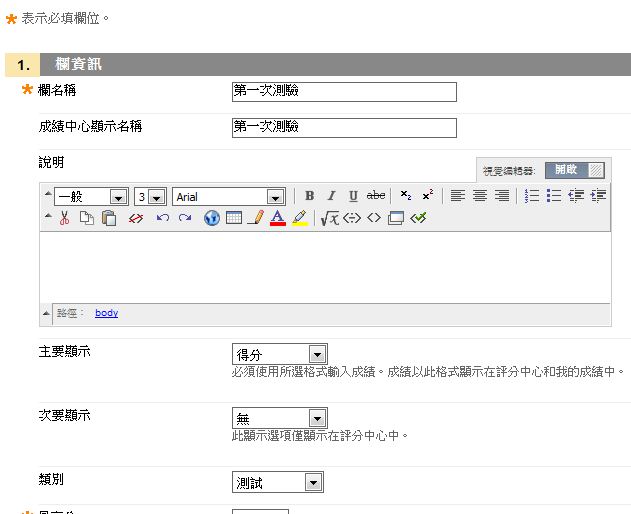631x514 pixels.
Task: Insert a table using the table icon
Action: 234,218
